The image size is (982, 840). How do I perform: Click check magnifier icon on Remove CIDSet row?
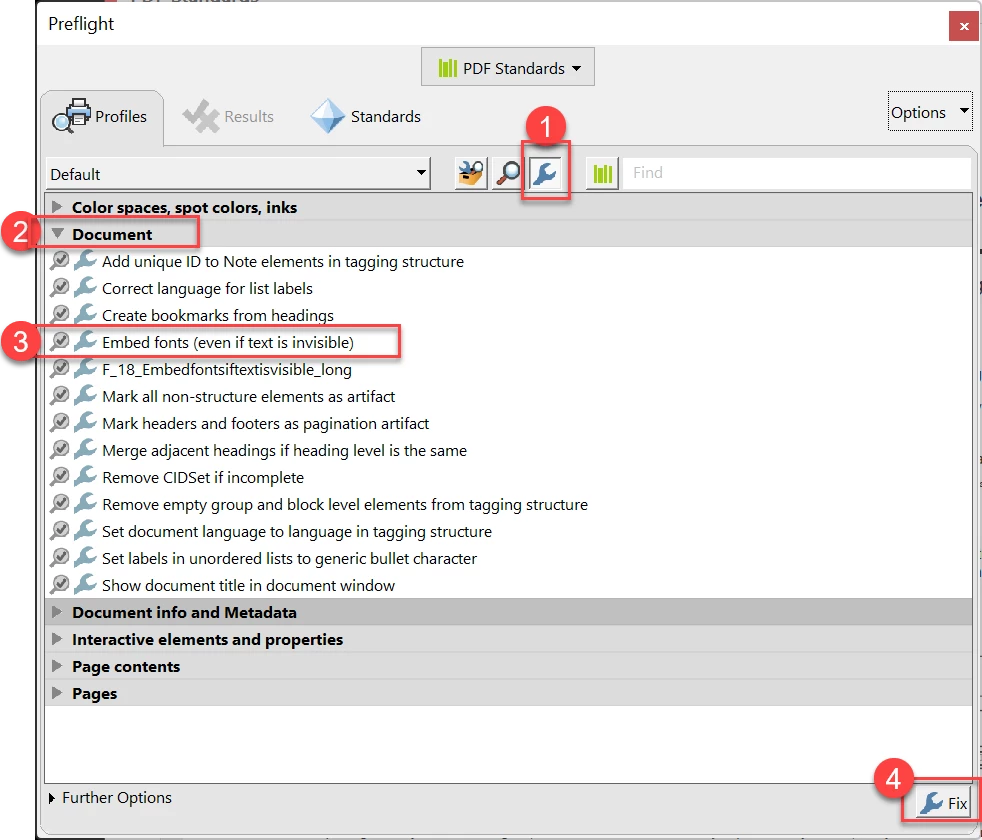click(x=59, y=476)
